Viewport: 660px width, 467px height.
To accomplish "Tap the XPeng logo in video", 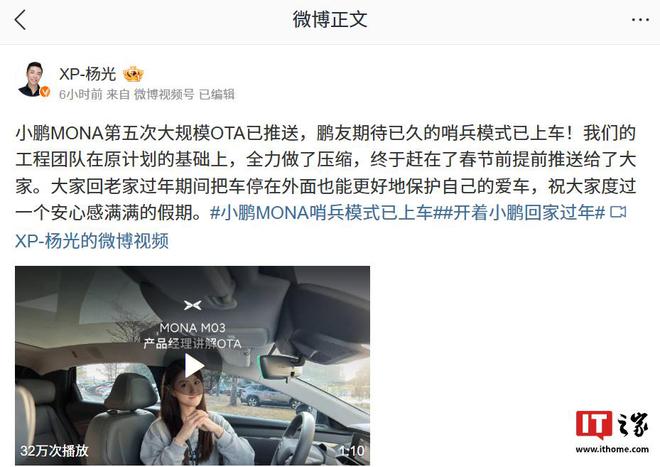I will click(193, 305).
